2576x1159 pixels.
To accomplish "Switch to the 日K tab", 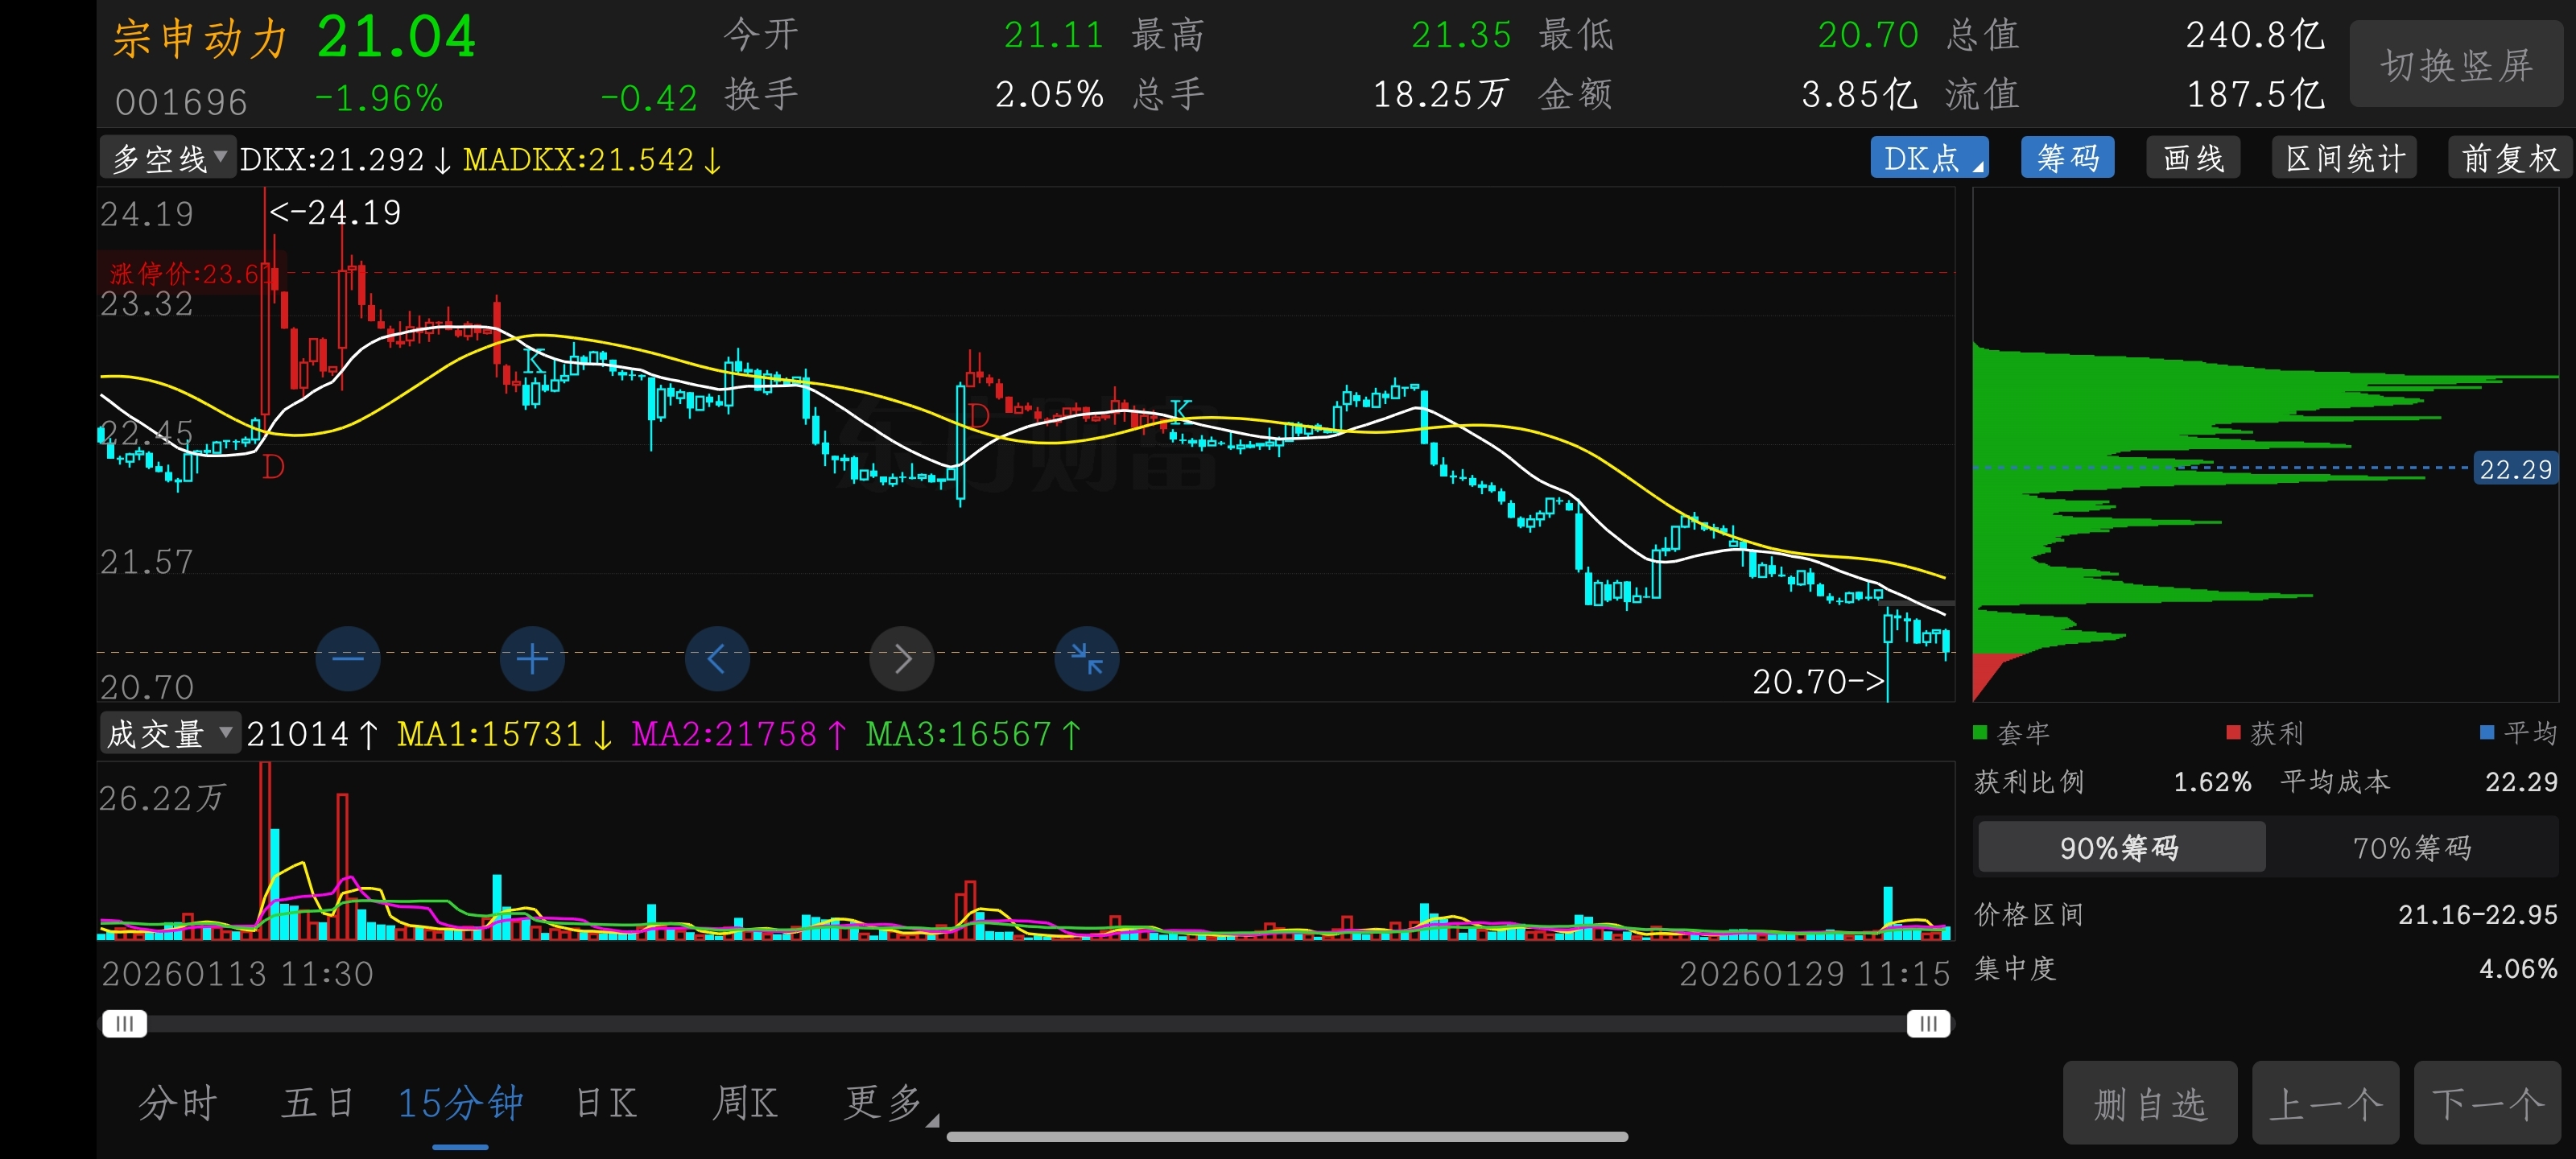I will coord(606,1103).
